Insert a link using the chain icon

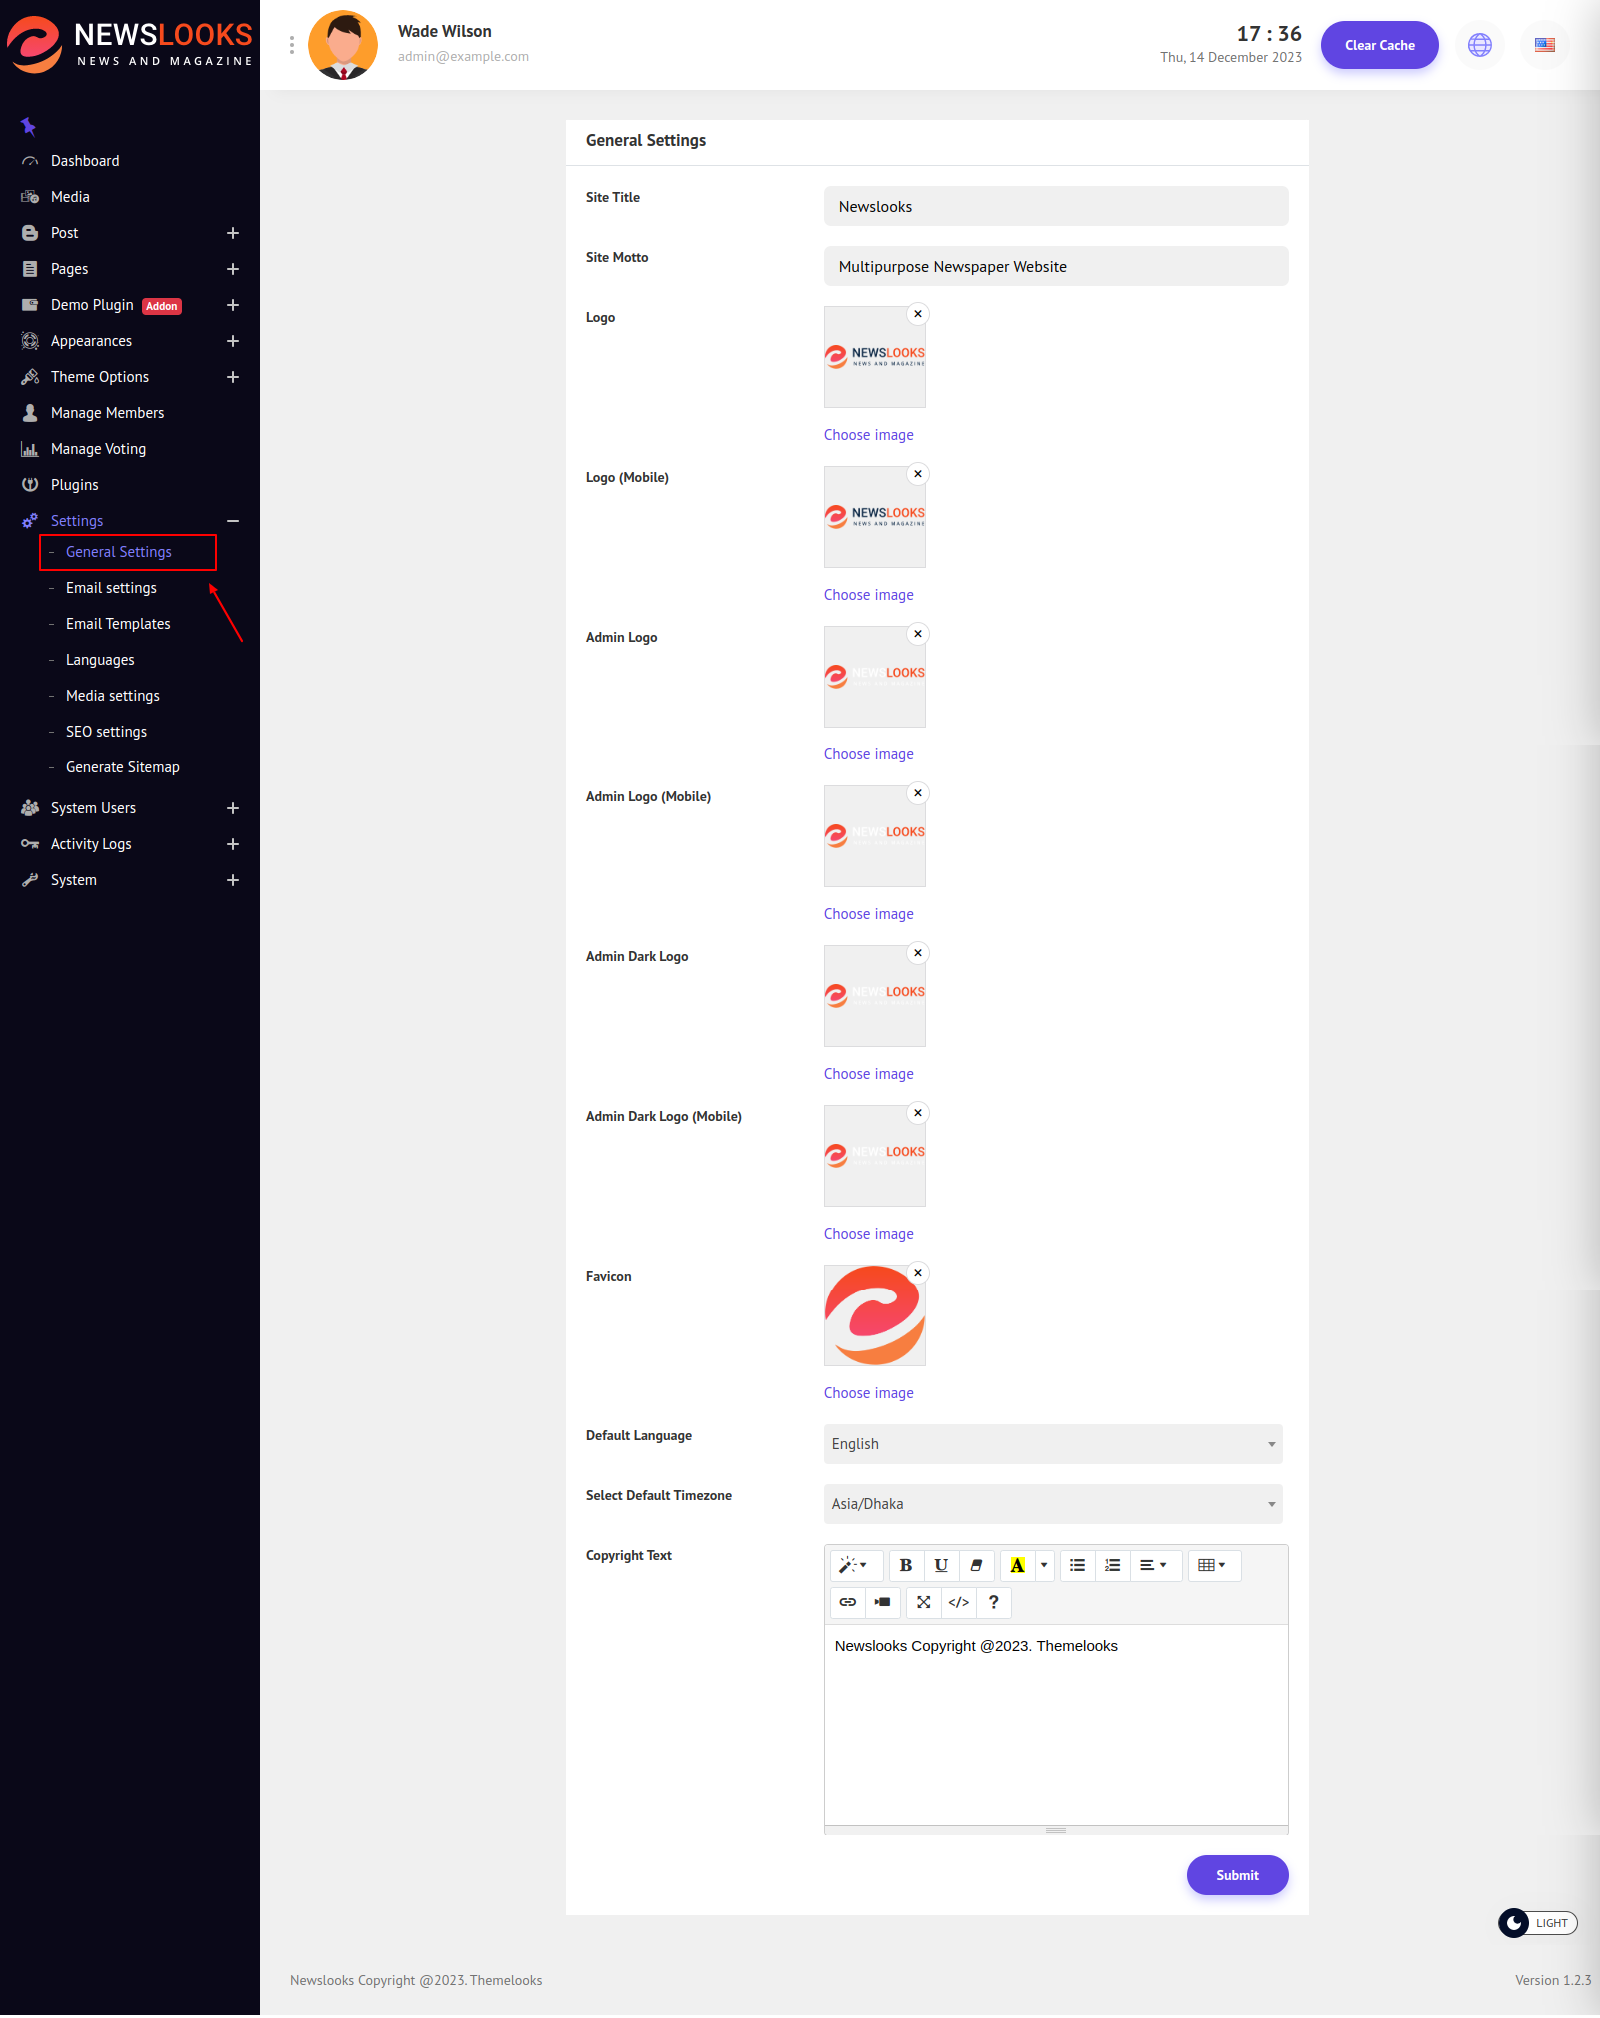(x=847, y=1602)
